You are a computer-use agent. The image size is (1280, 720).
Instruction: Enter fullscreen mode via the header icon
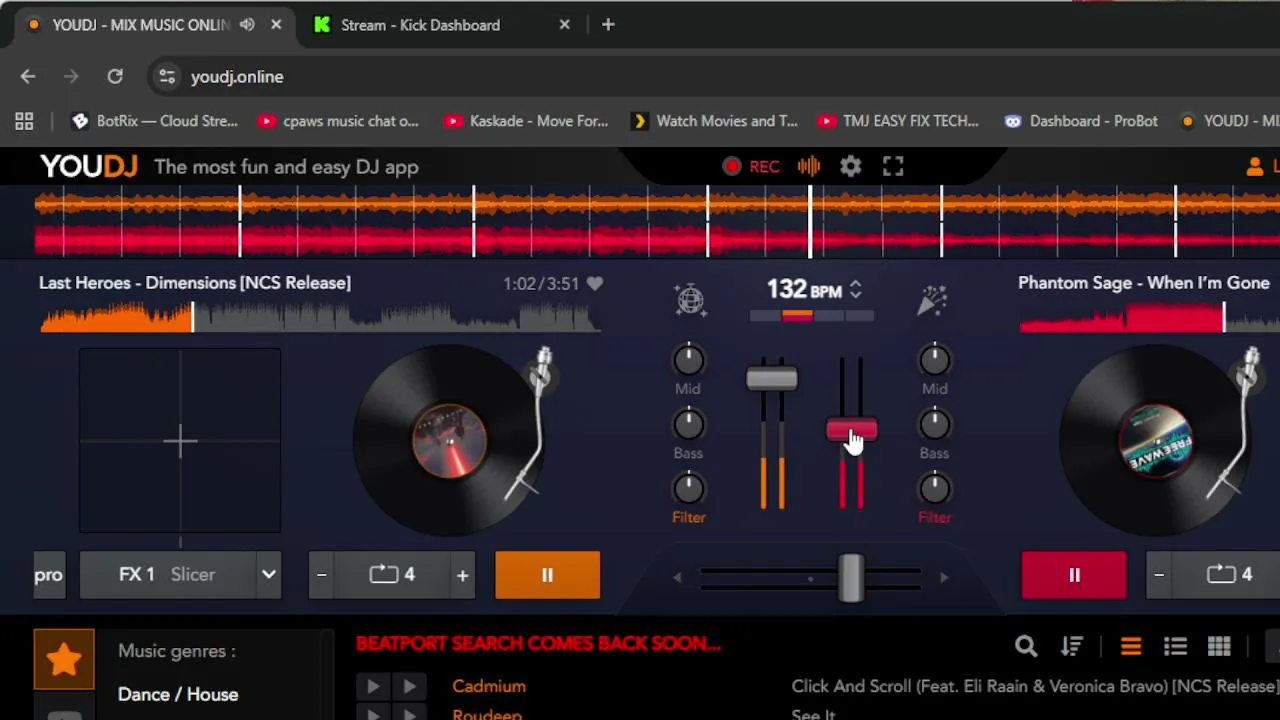[x=893, y=167]
